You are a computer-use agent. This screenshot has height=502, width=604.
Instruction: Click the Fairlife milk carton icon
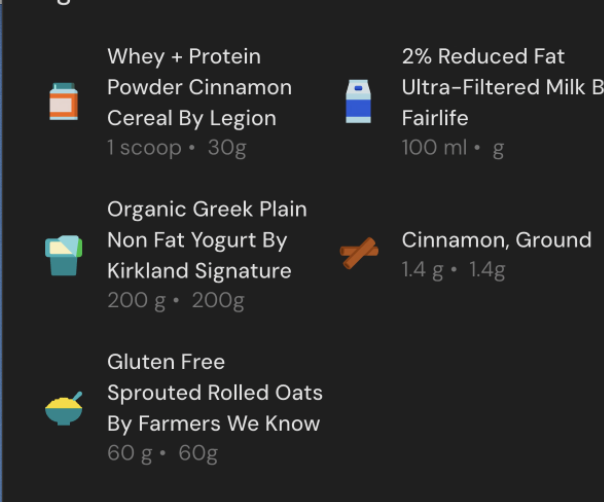[358, 101]
